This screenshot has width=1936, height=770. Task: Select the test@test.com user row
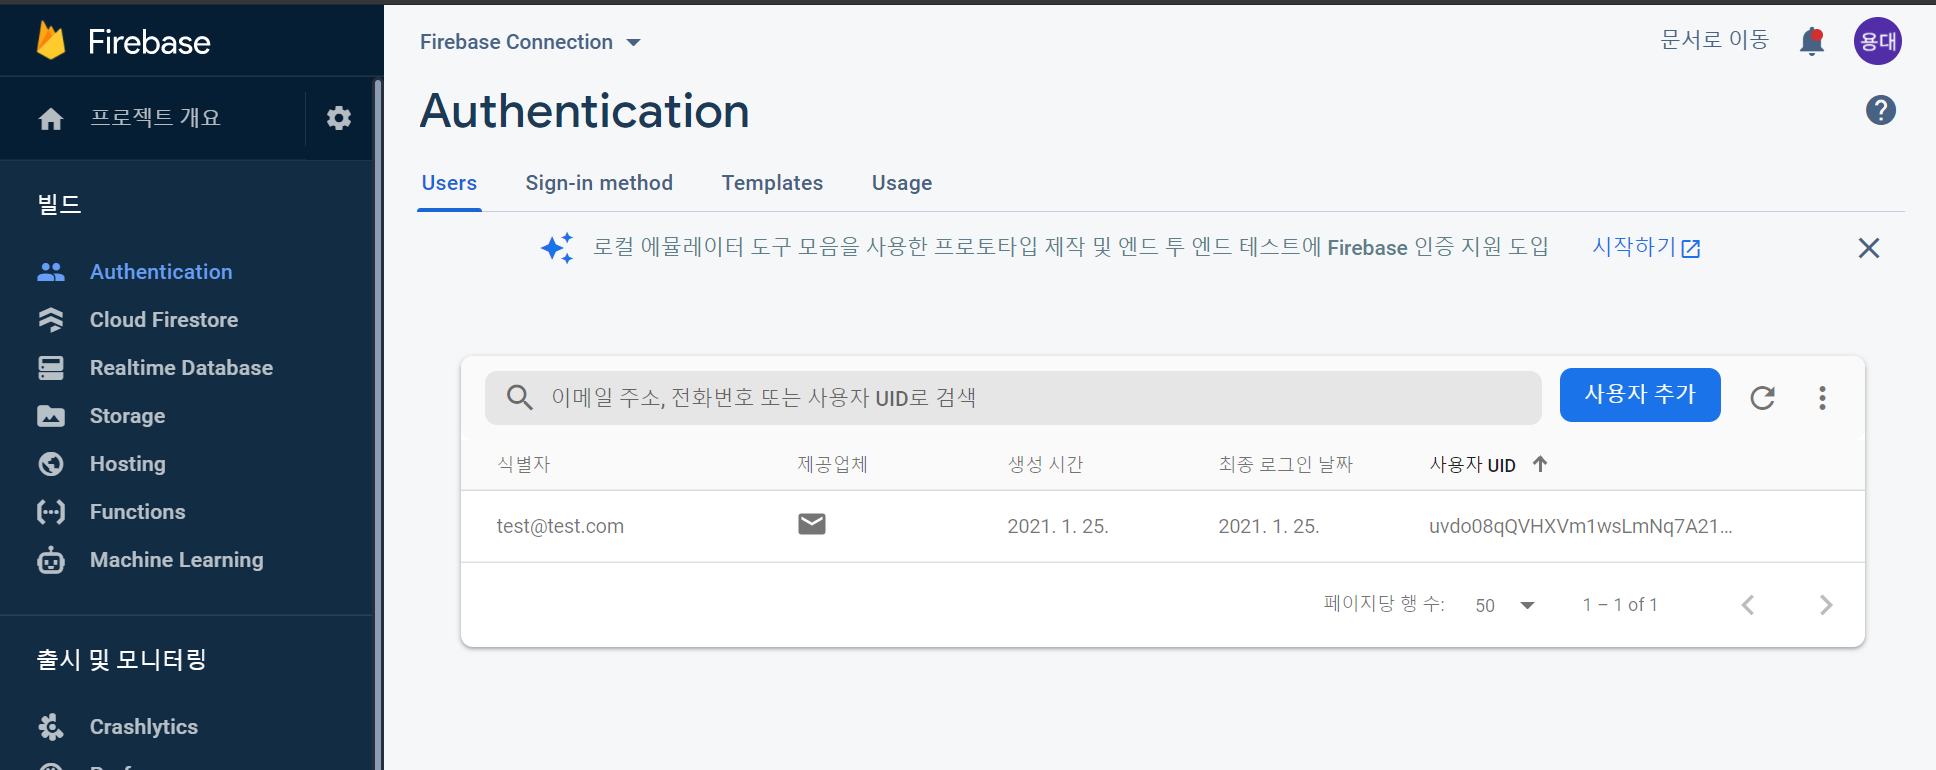(x=1163, y=526)
